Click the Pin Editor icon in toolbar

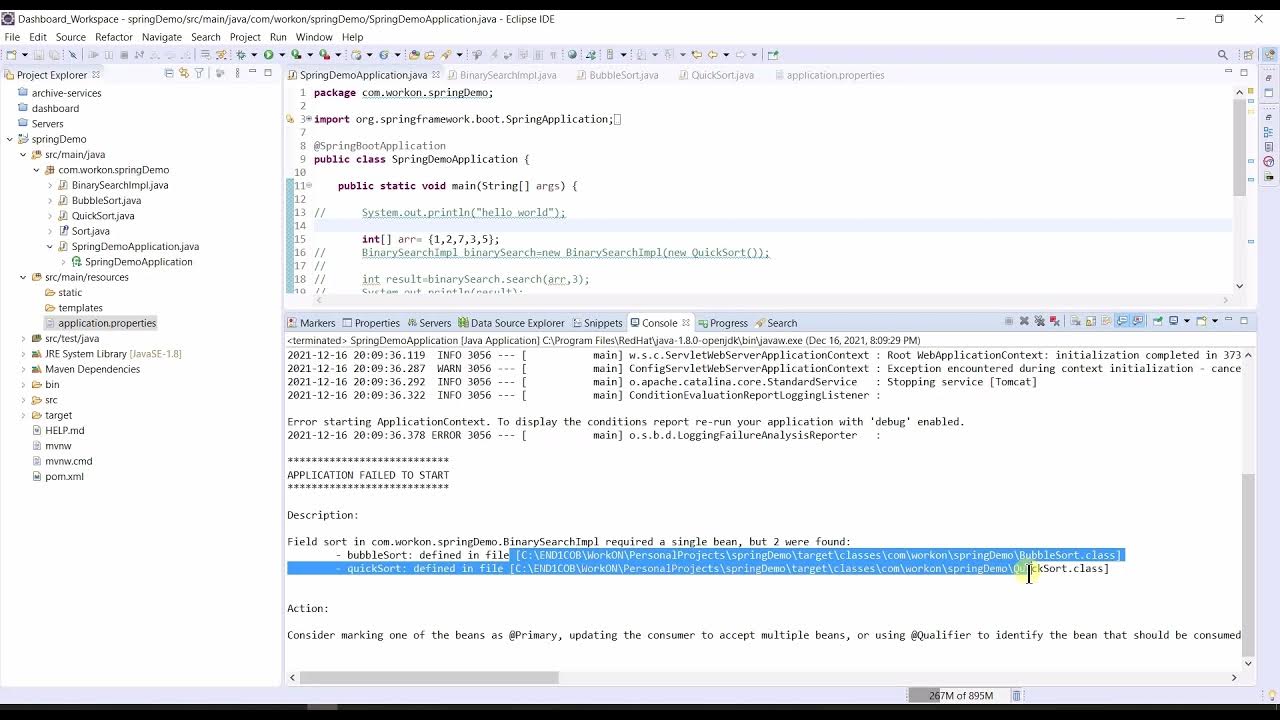pos(773,55)
